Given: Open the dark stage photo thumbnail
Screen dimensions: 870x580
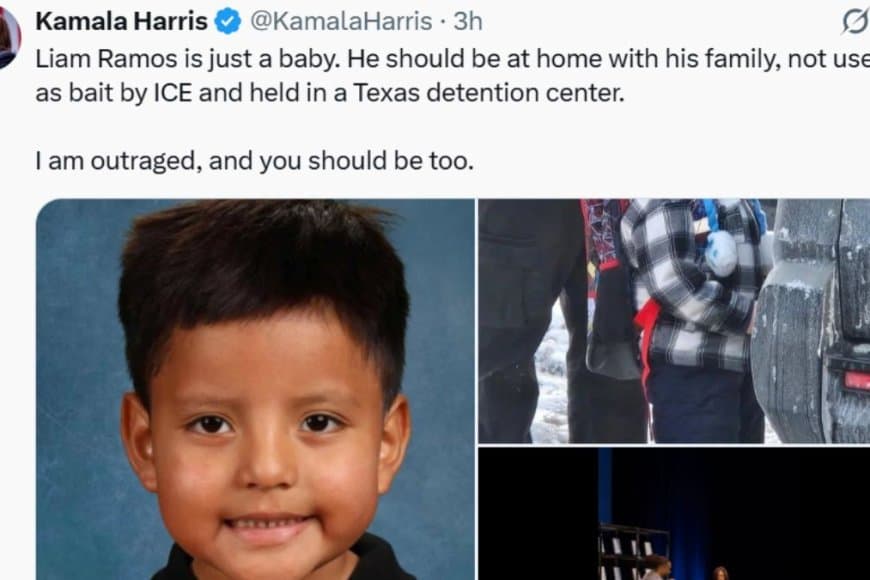Looking at the screenshot, I should pos(674,514).
